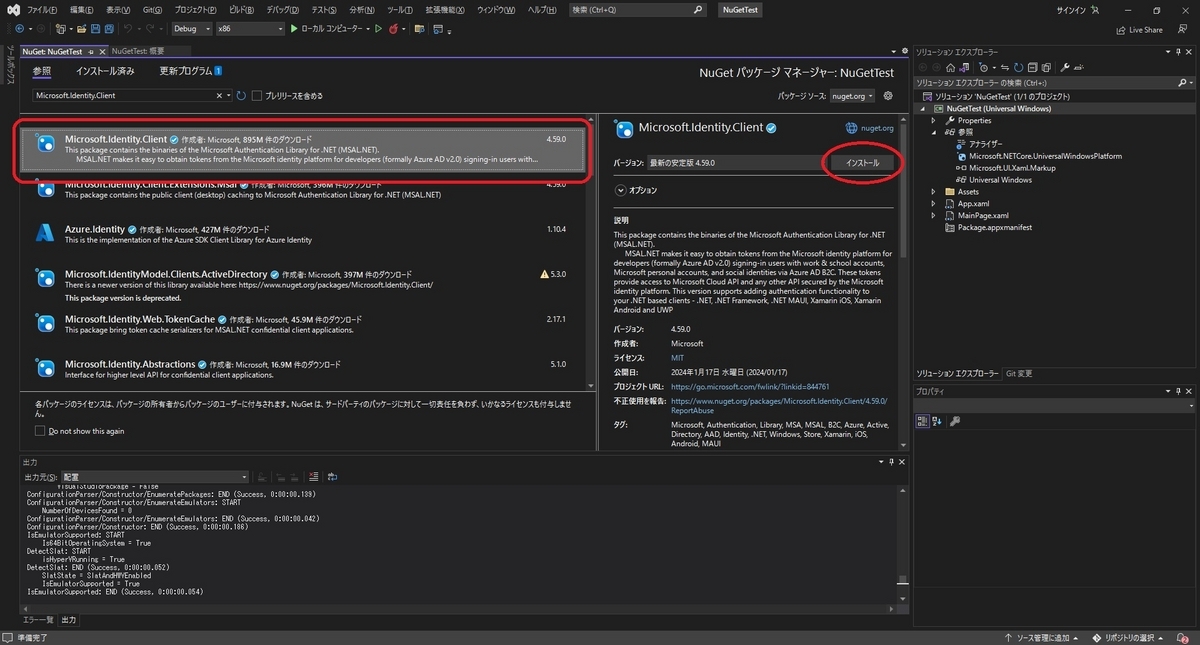Open NuGet settings gear icon
The image size is (1200, 645).
[888, 96]
